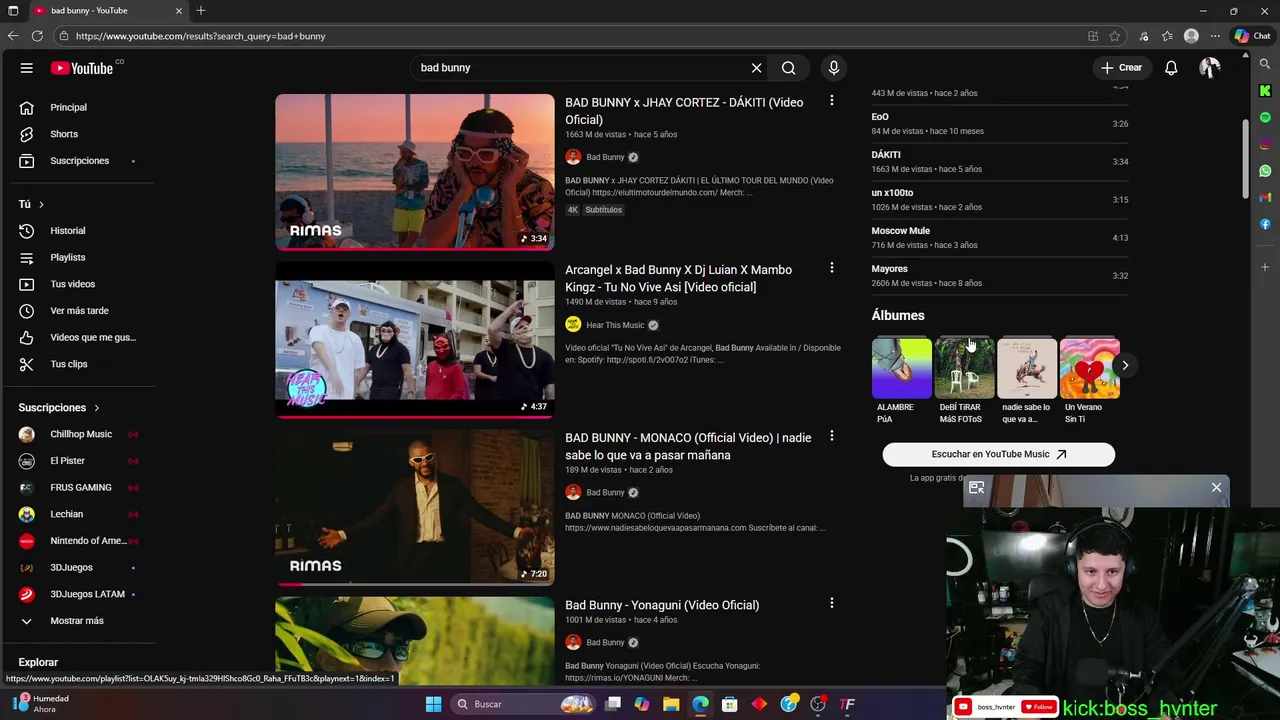
Task: Open options menu for DÁKITI video
Action: coord(831,101)
